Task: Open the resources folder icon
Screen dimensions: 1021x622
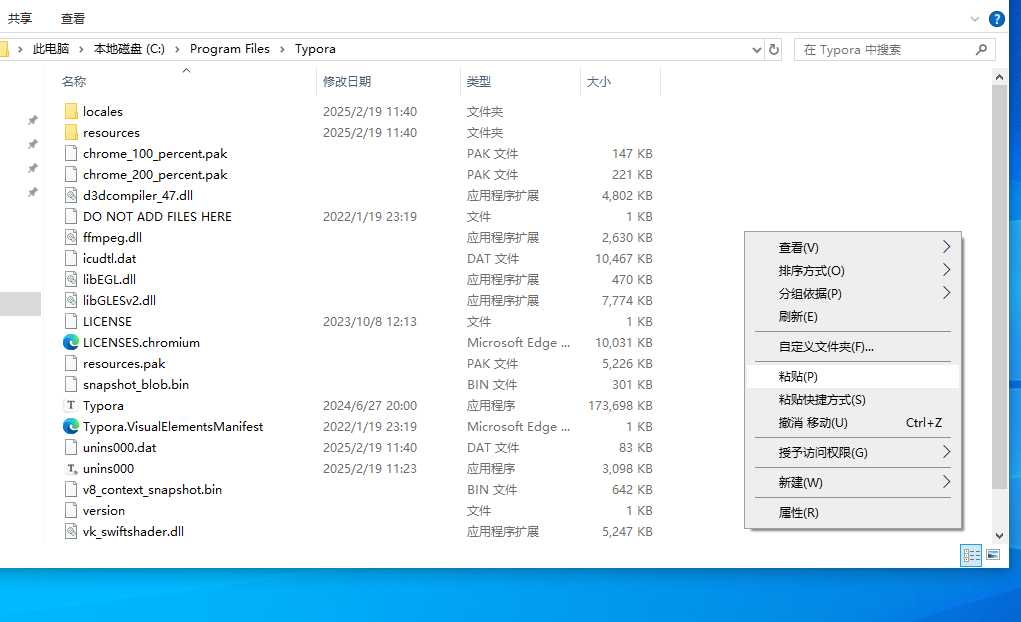Action: pos(71,132)
